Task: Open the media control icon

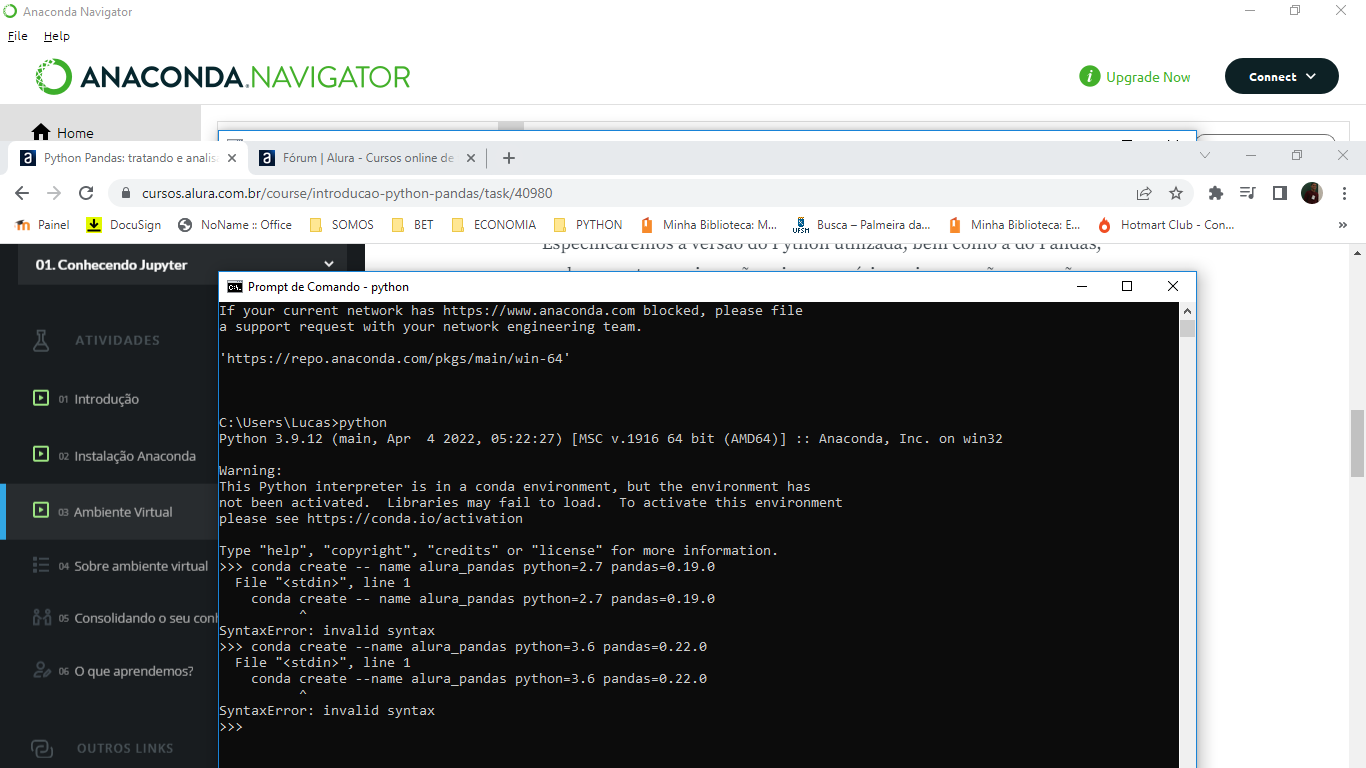Action: pyautogui.click(x=1247, y=193)
